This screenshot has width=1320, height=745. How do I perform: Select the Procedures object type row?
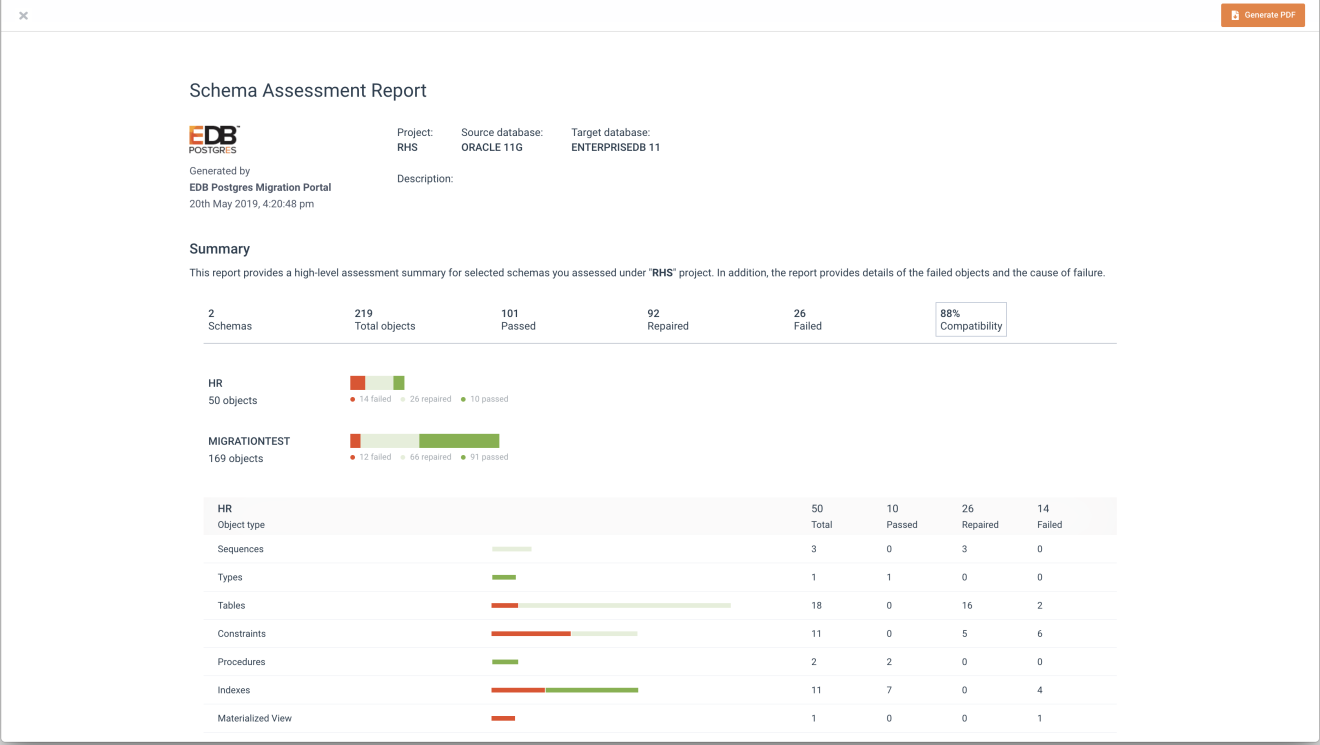click(660, 662)
